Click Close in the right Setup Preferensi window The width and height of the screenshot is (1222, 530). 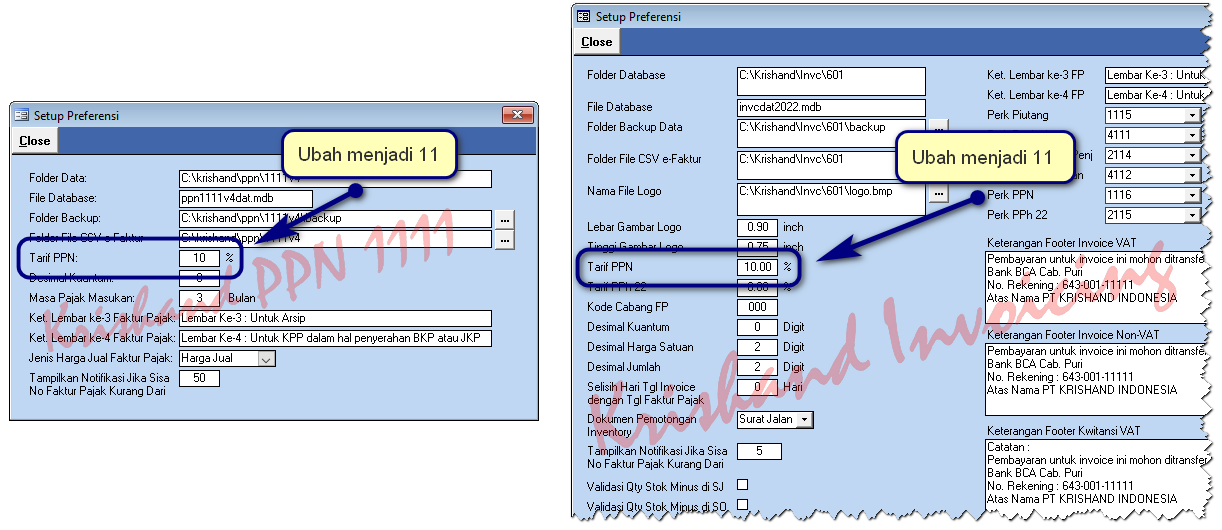(597, 42)
